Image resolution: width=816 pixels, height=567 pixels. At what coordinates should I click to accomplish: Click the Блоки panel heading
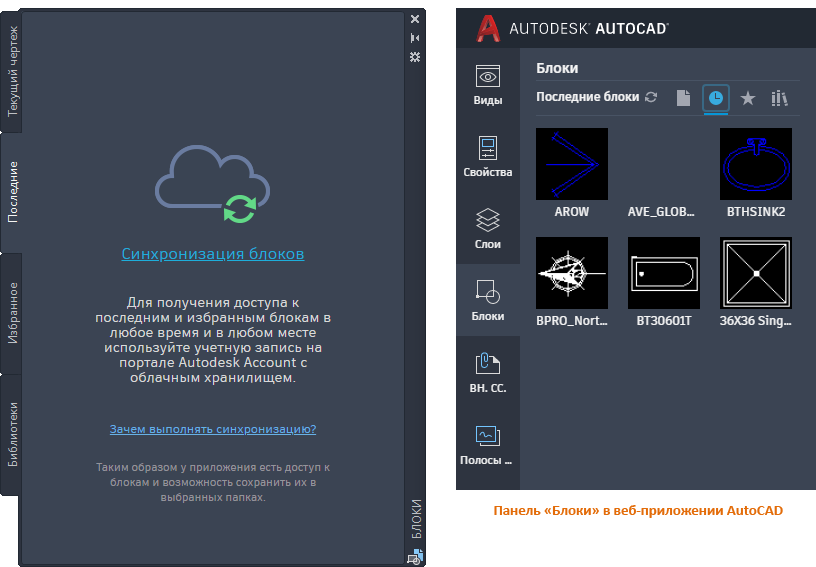pos(557,68)
